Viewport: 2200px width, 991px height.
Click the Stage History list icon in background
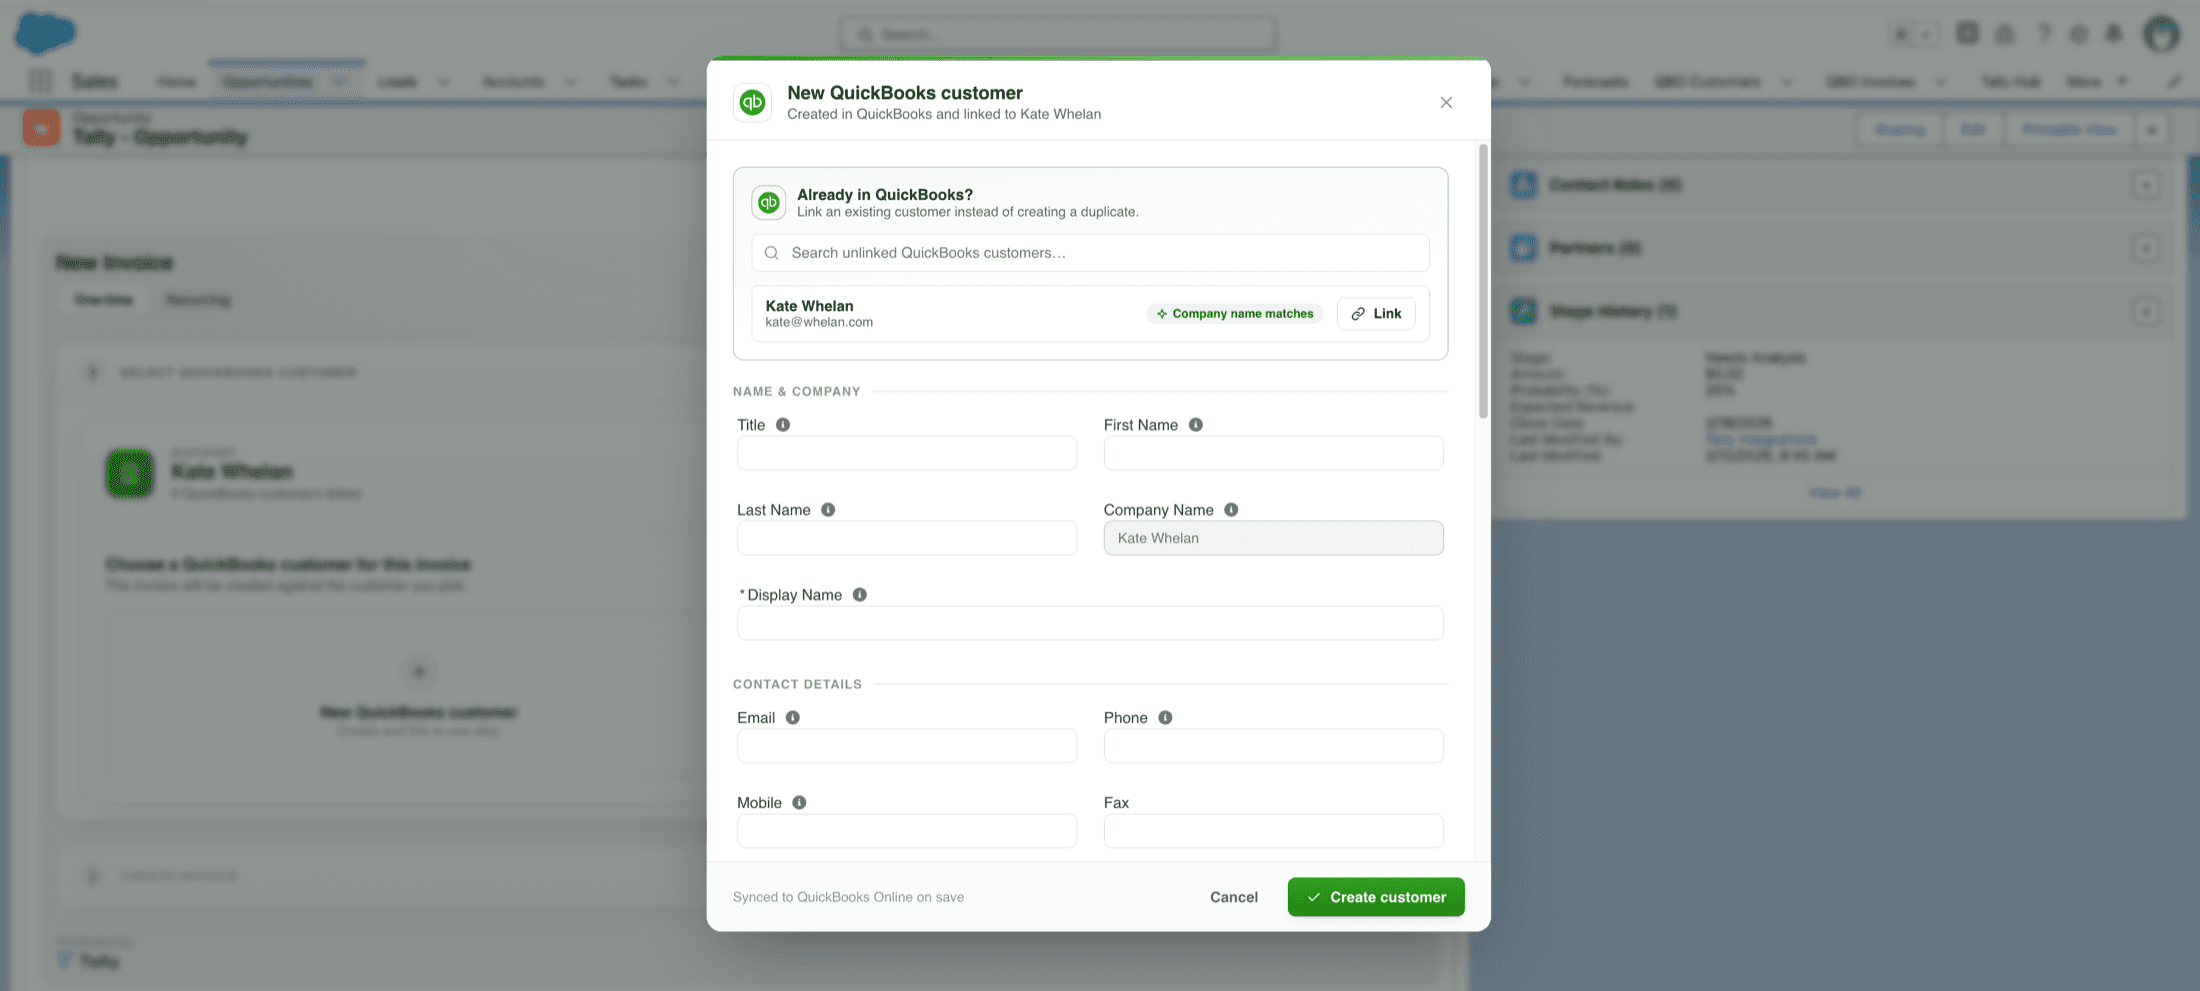point(1523,312)
